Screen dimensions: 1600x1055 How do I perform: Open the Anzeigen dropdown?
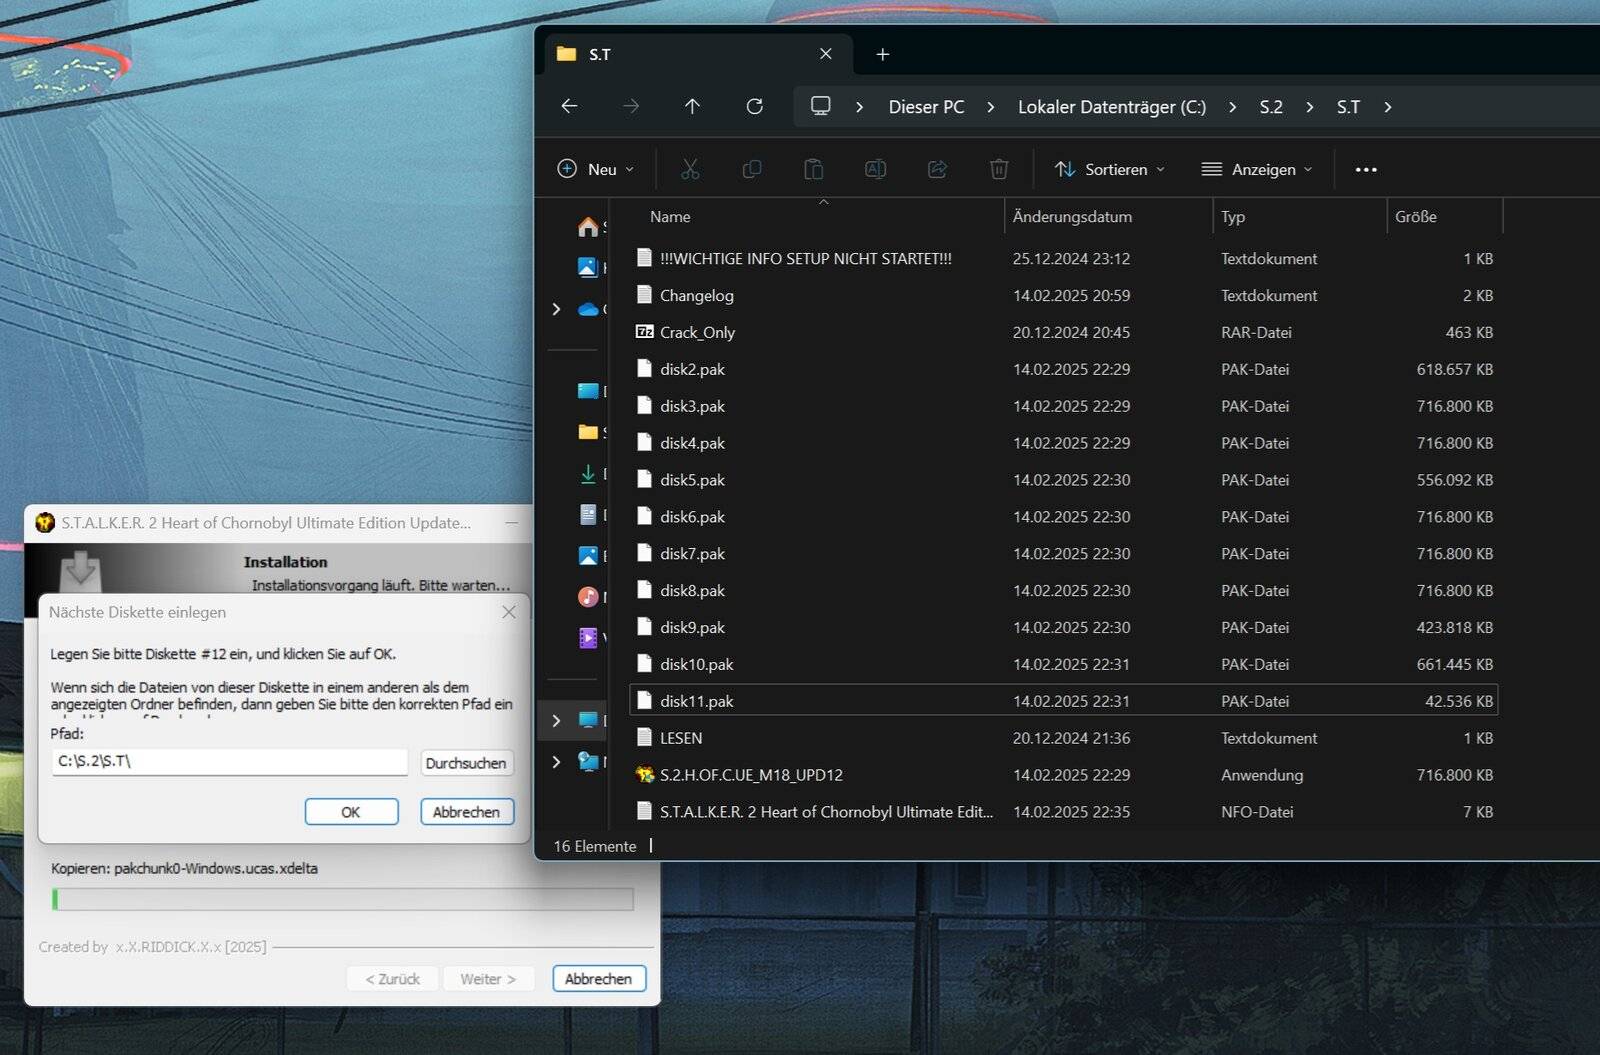[1257, 169]
